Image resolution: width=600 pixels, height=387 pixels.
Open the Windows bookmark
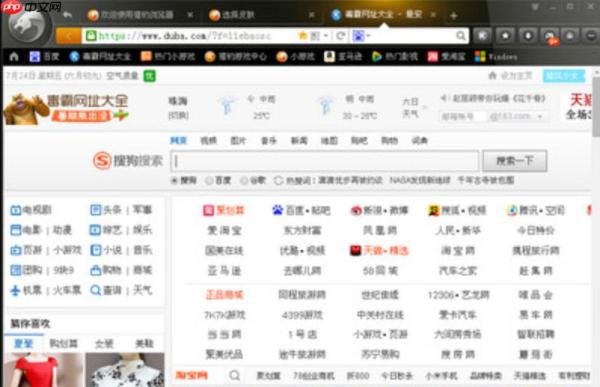point(496,57)
